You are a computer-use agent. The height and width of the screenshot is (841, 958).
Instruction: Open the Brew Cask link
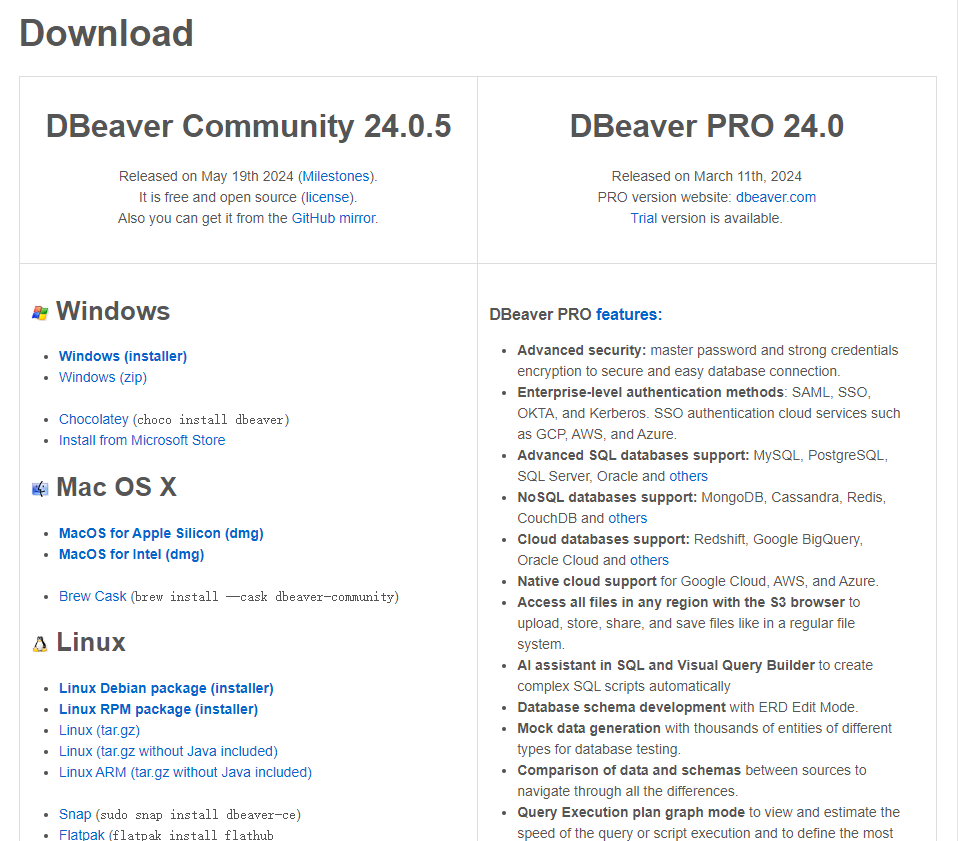(92, 596)
